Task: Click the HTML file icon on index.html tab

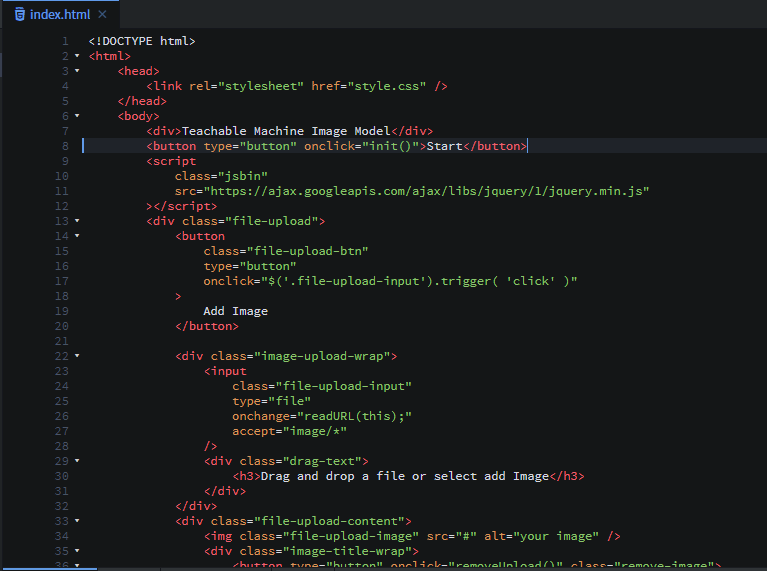Action: 20,15
